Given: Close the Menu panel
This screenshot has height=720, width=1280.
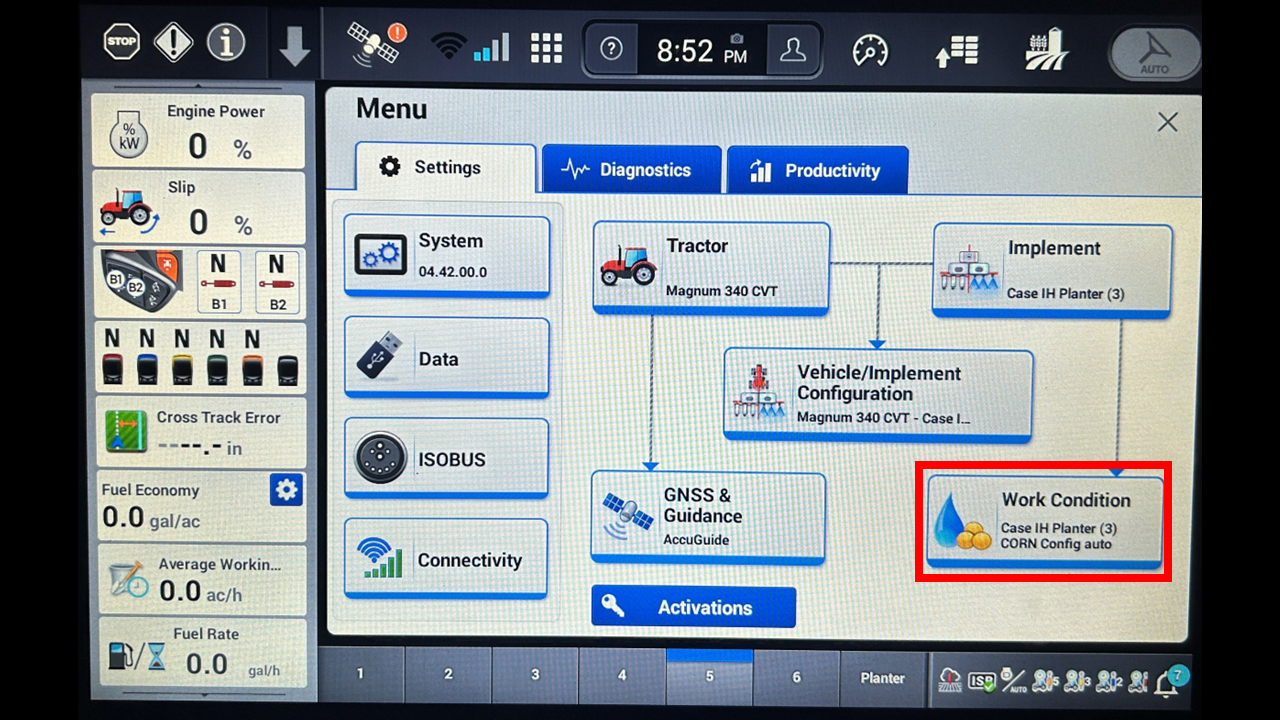Looking at the screenshot, I should (1167, 122).
